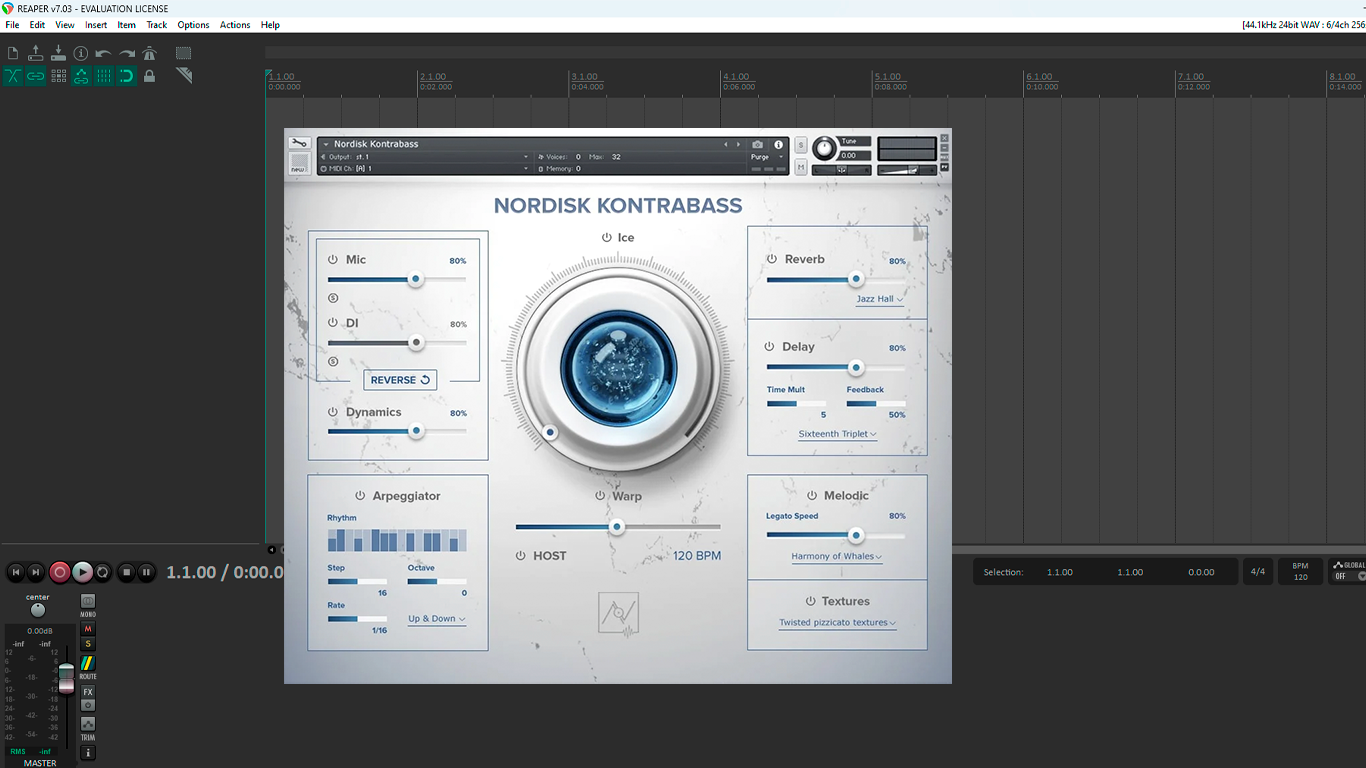Screen dimensions: 1366x768
Task: Open Project Settings info icon
Action: coord(81,53)
